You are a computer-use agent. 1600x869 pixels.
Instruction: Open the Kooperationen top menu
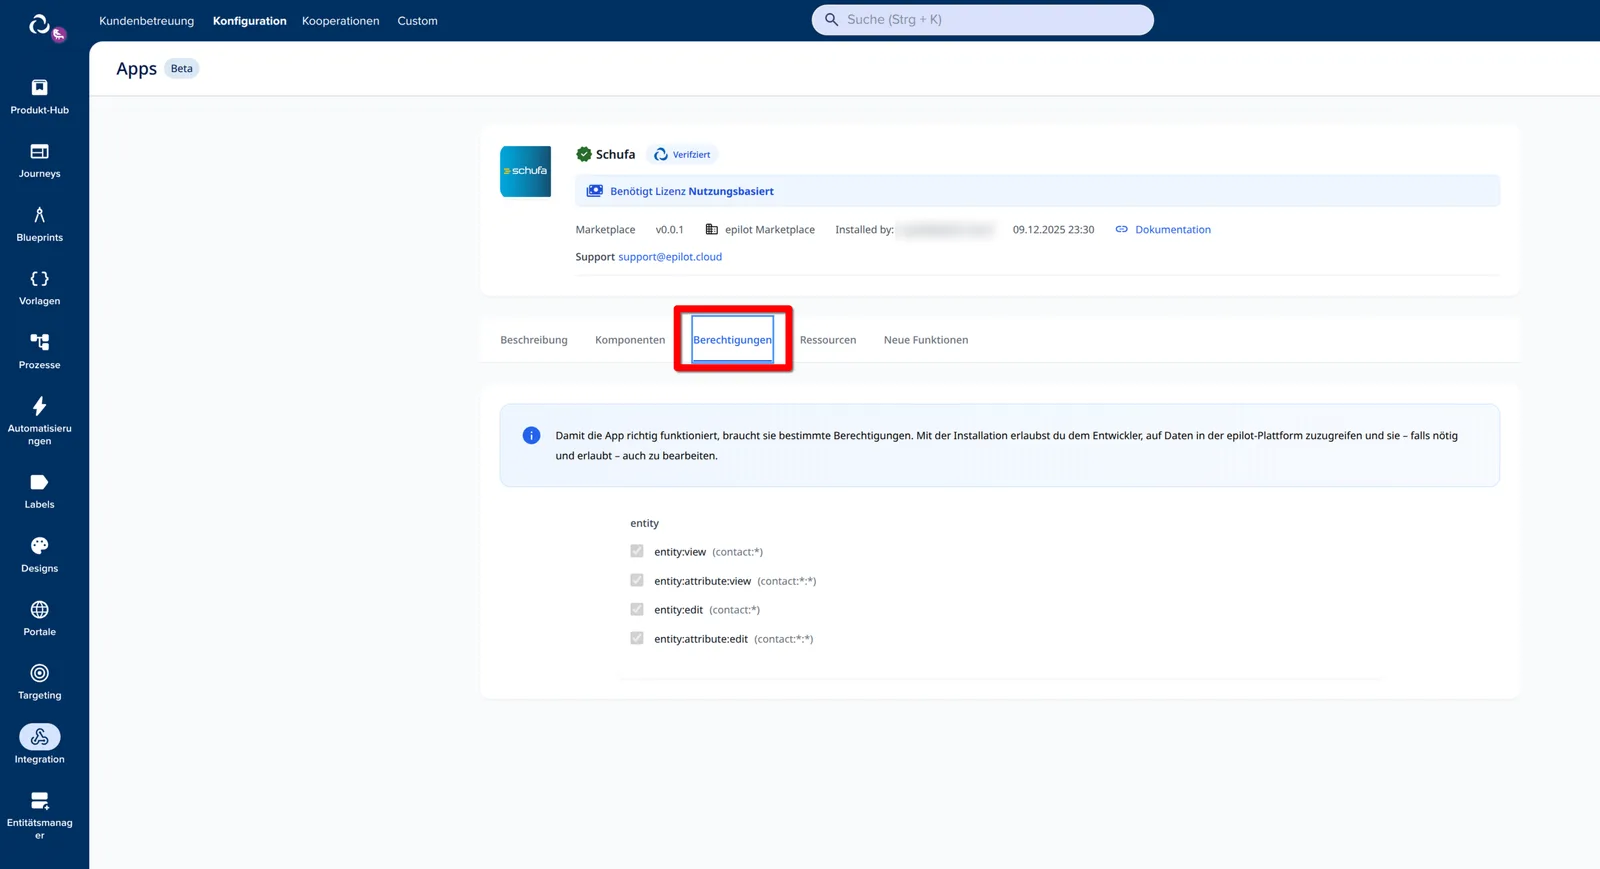pyautogui.click(x=340, y=21)
